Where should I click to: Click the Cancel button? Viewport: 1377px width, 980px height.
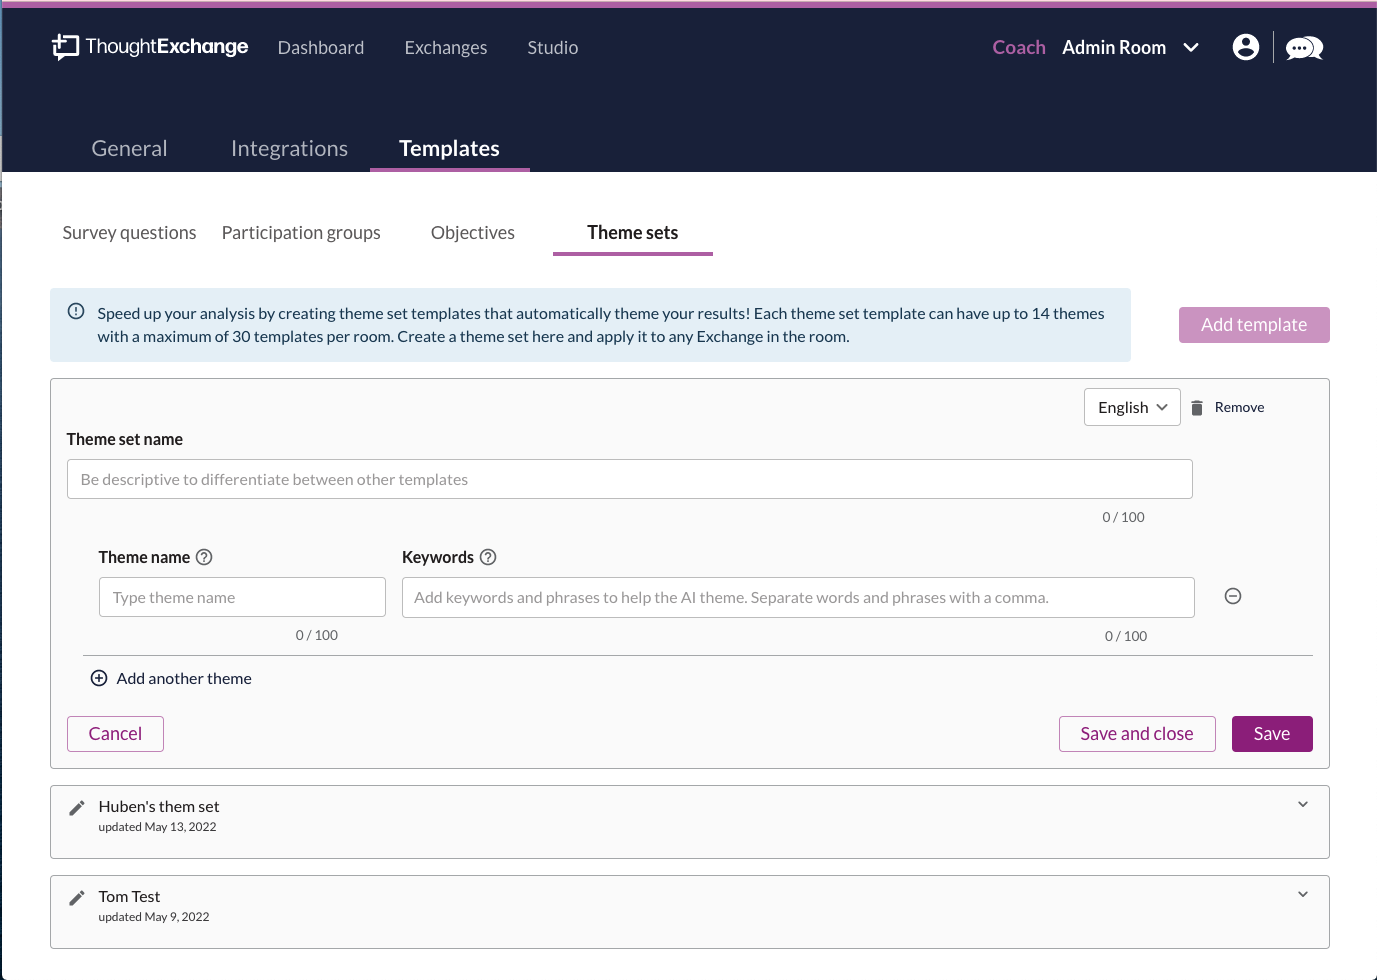click(115, 734)
